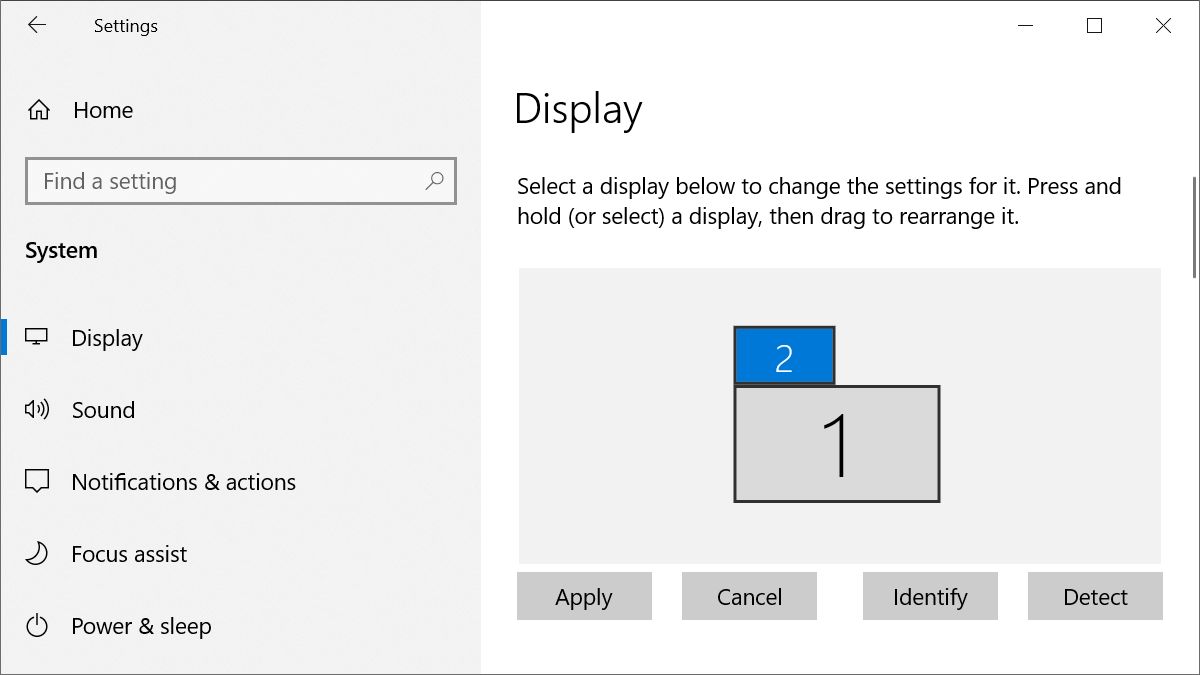The width and height of the screenshot is (1200, 675).
Task: Click the vertical scrollbar on the right
Action: click(1194, 227)
